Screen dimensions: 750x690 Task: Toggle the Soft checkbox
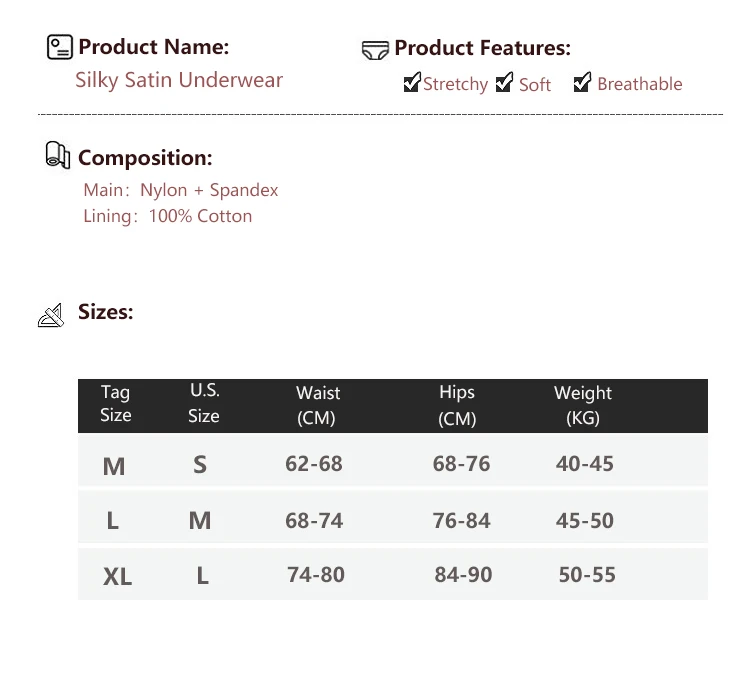[x=505, y=83]
